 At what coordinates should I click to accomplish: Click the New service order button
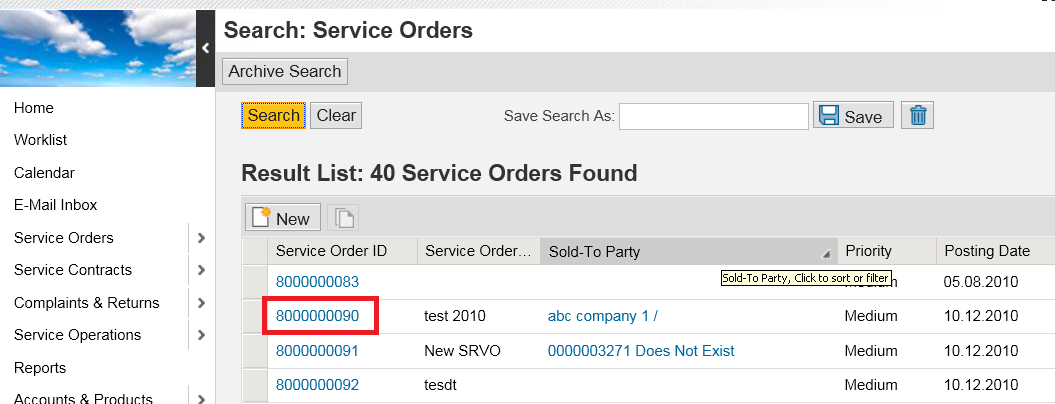[282, 218]
